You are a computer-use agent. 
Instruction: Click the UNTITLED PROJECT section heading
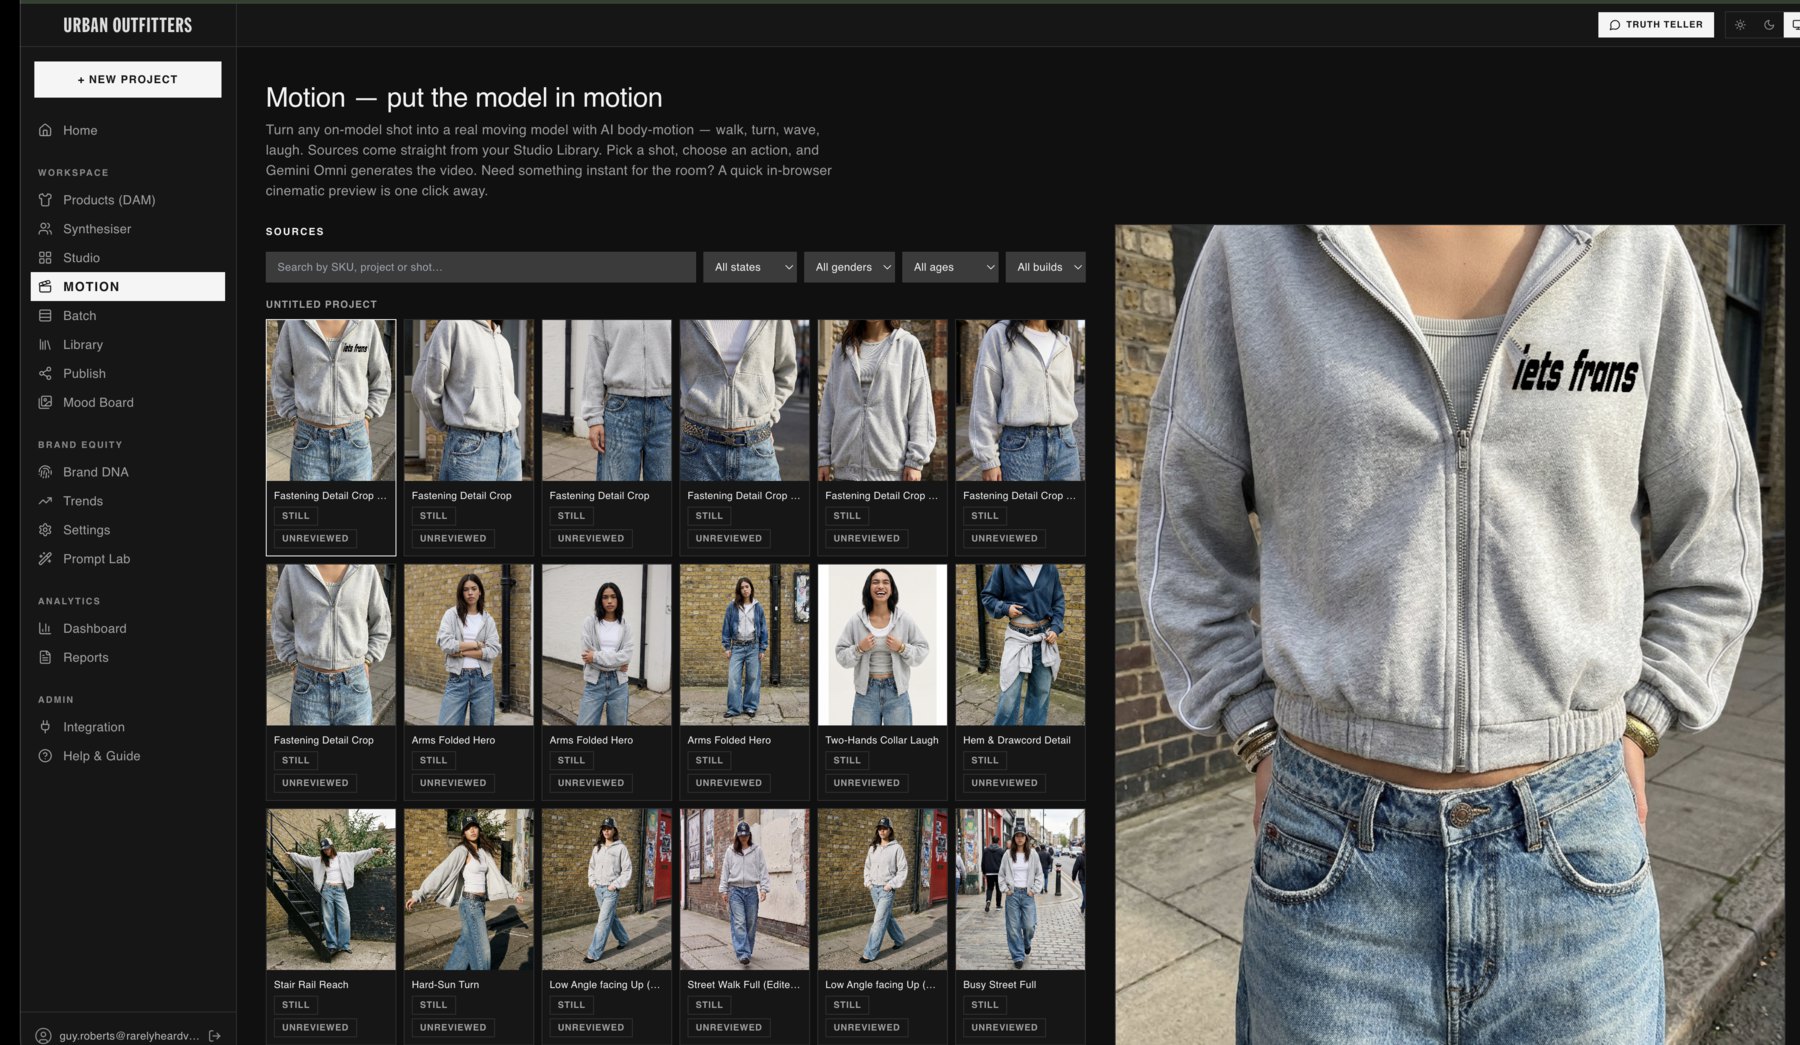321,304
